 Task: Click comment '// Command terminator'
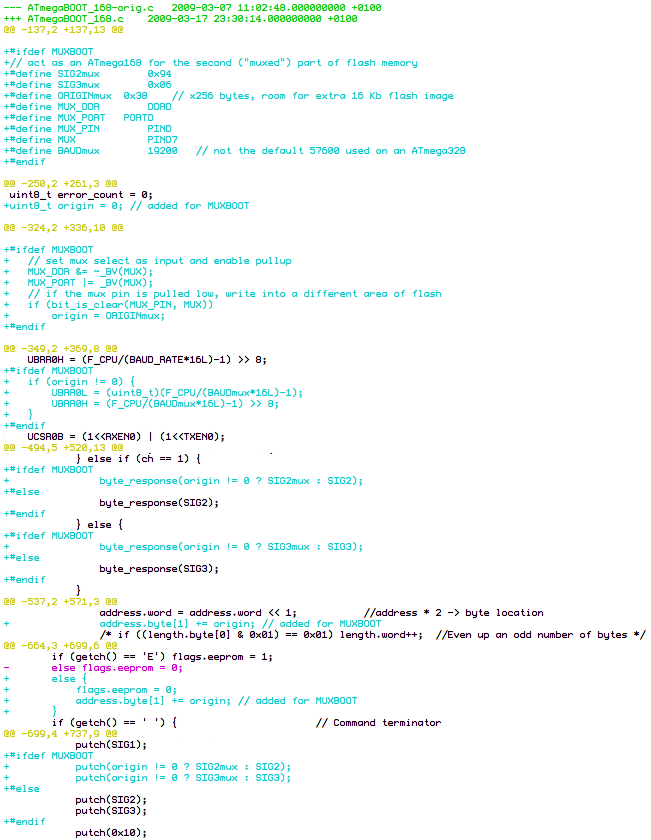pos(378,722)
